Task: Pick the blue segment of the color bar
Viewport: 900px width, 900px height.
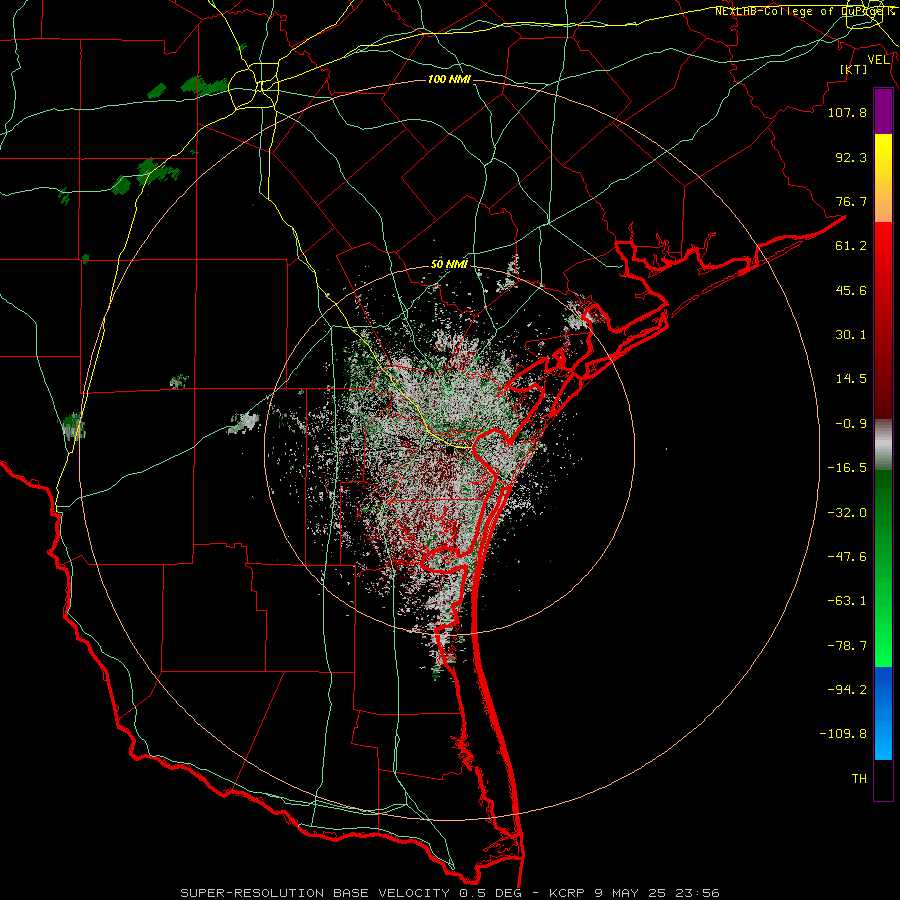Action: (x=883, y=713)
